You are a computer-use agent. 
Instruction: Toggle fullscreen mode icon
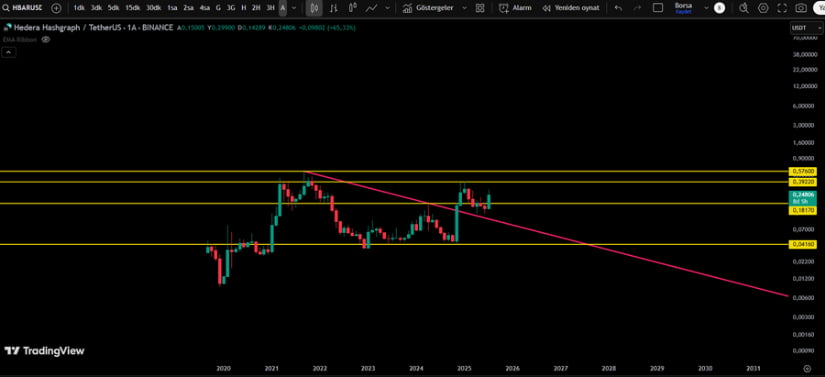pos(782,8)
